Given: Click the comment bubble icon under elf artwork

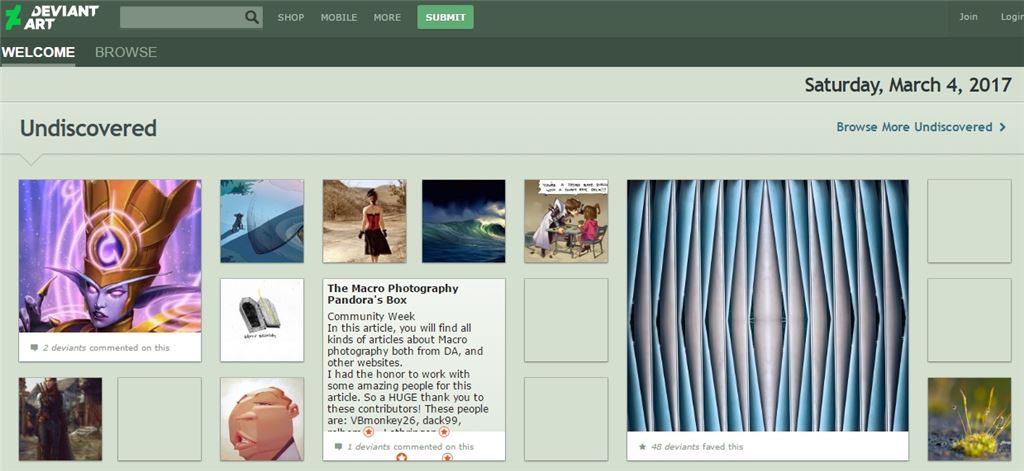Looking at the screenshot, I should click(34, 348).
